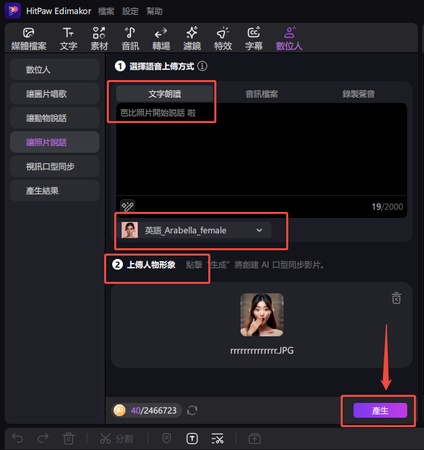Click the auto-cut scissors lines icon
This screenshot has width=424, height=450.
click(x=217, y=439)
